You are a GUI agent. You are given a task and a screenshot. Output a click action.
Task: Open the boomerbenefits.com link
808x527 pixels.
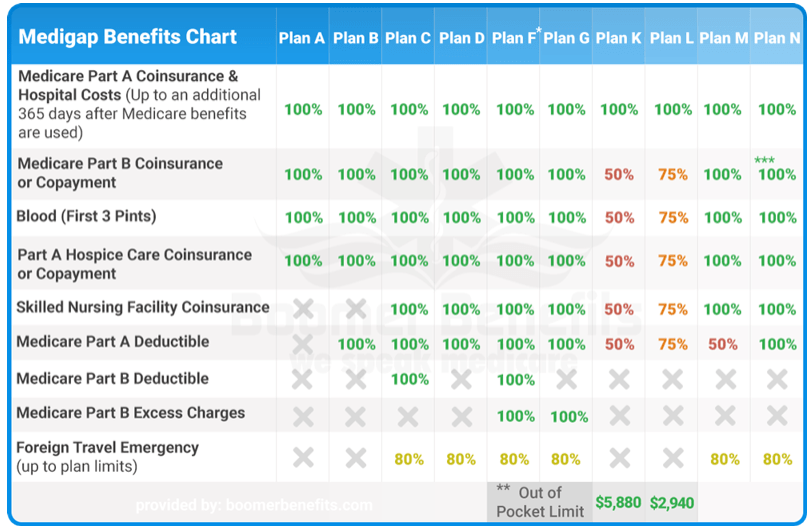click(254, 505)
